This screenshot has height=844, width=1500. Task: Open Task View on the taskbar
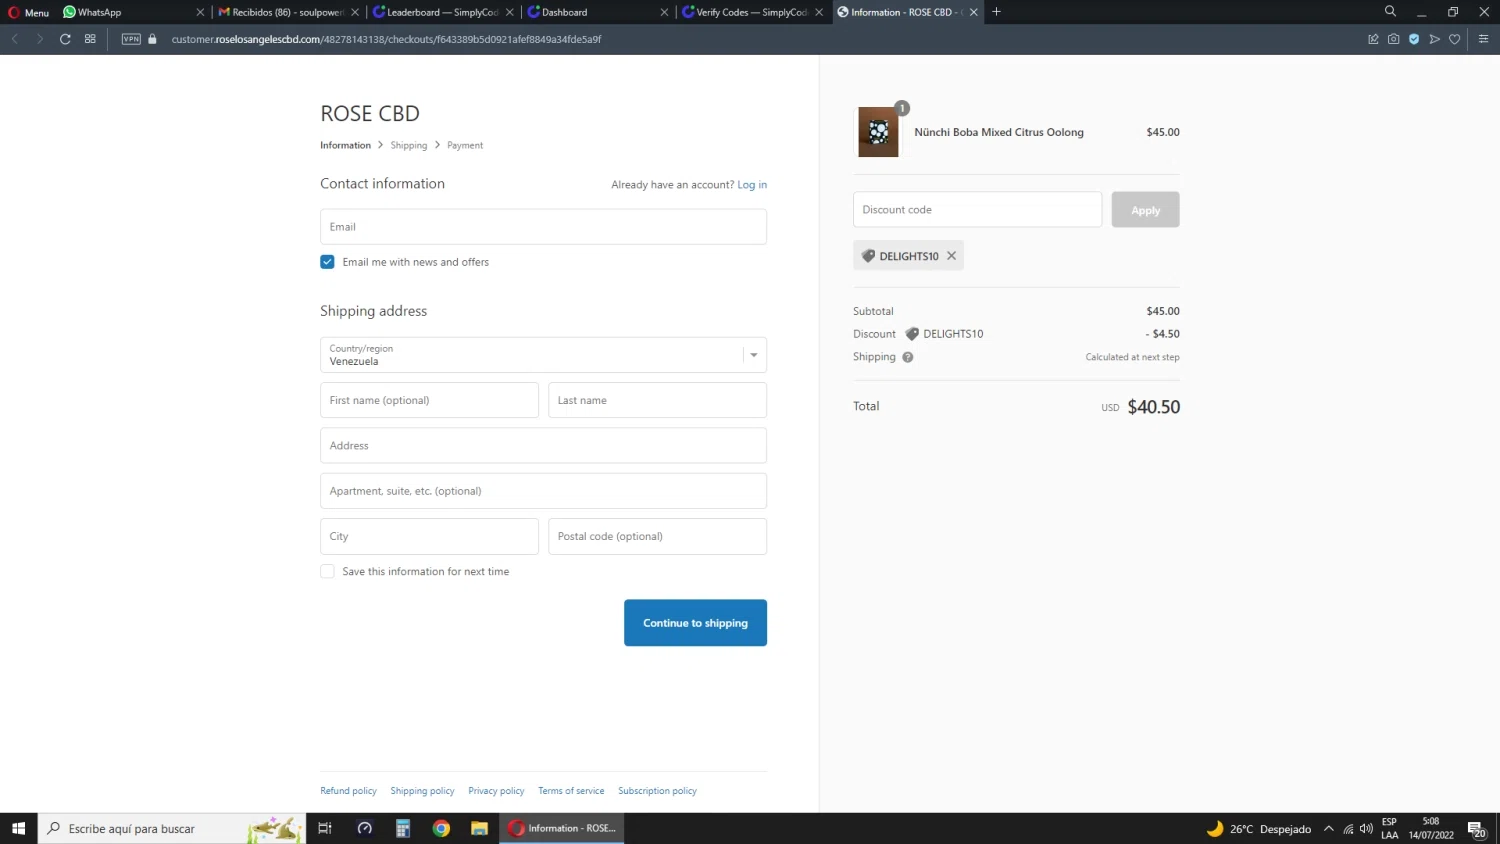tap(324, 828)
